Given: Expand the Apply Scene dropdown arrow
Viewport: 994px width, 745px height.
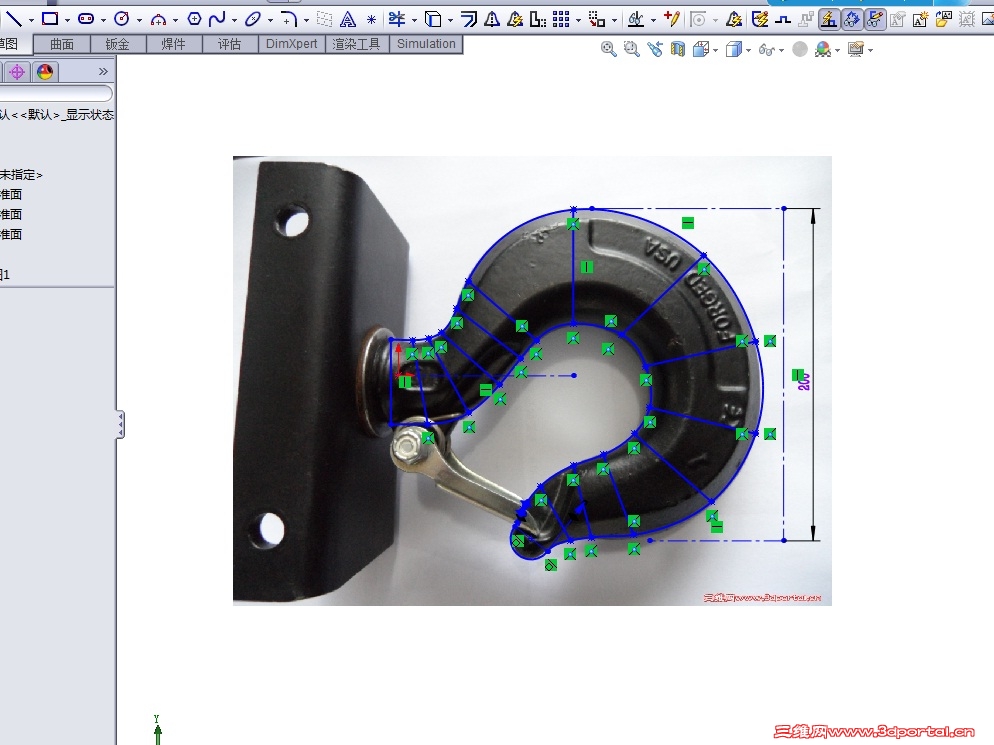Looking at the screenshot, I should click(x=838, y=50).
